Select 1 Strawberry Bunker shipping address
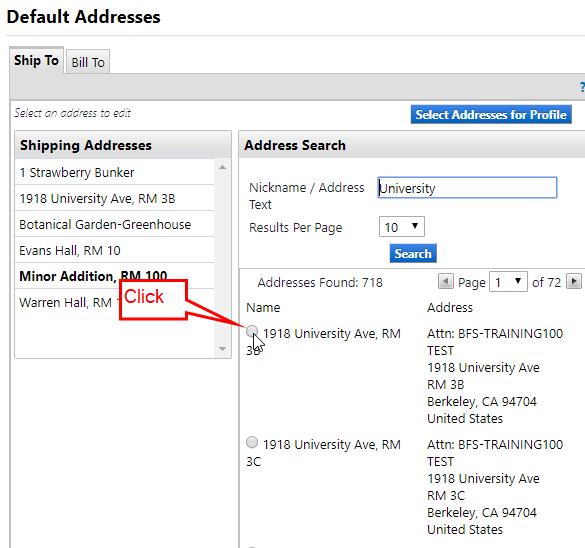 point(115,172)
